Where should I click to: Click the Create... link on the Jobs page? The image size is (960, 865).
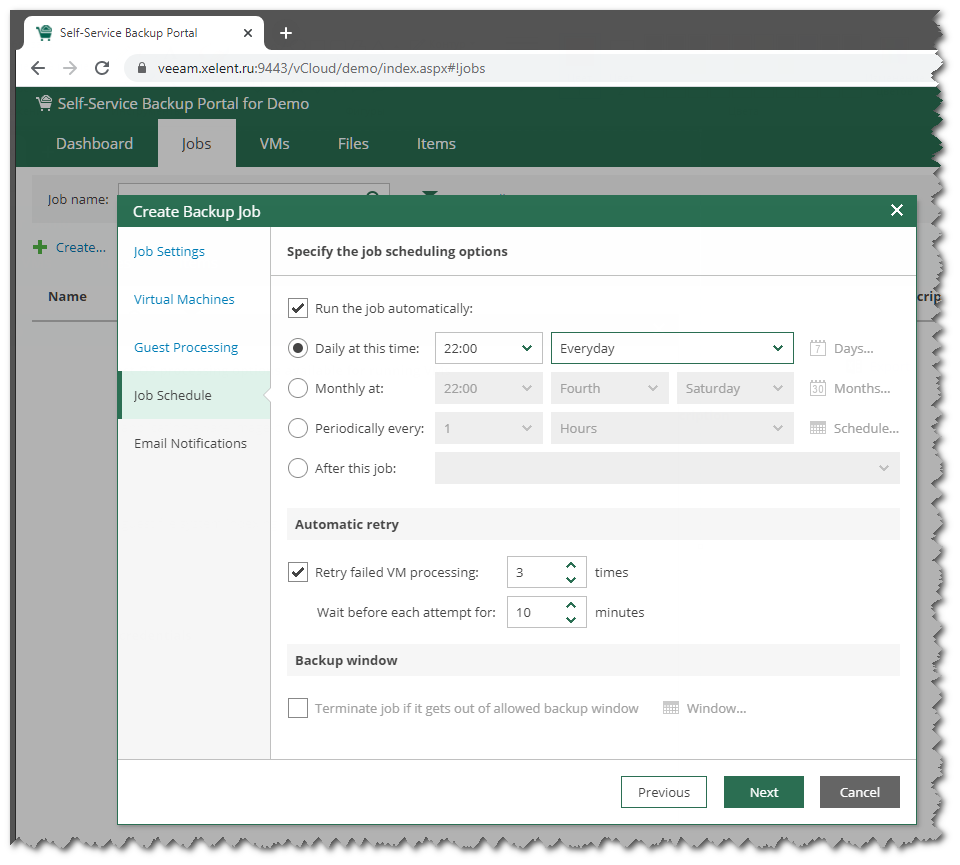click(81, 247)
